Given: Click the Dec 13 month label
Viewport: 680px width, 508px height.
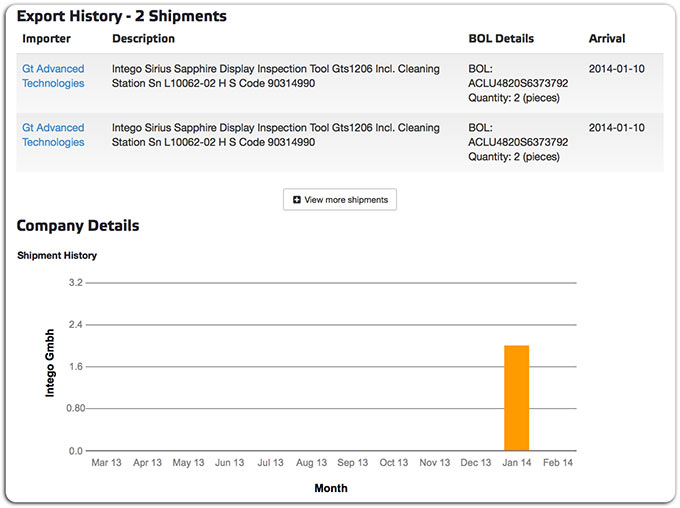Looking at the screenshot, I should [x=476, y=463].
